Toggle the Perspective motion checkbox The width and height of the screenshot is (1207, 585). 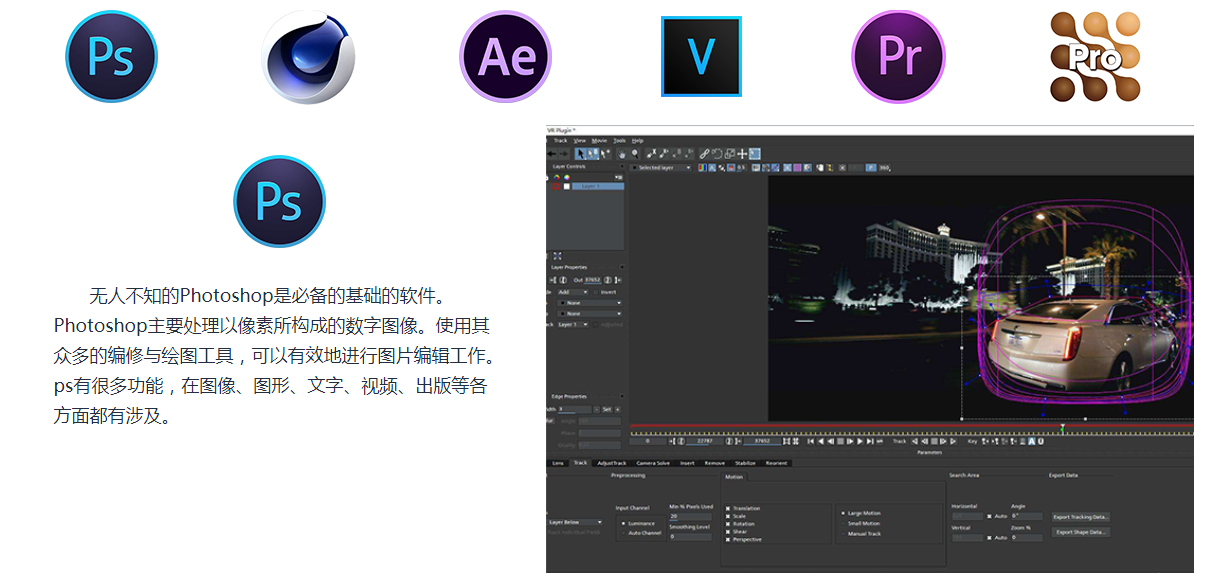click(x=728, y=539)
